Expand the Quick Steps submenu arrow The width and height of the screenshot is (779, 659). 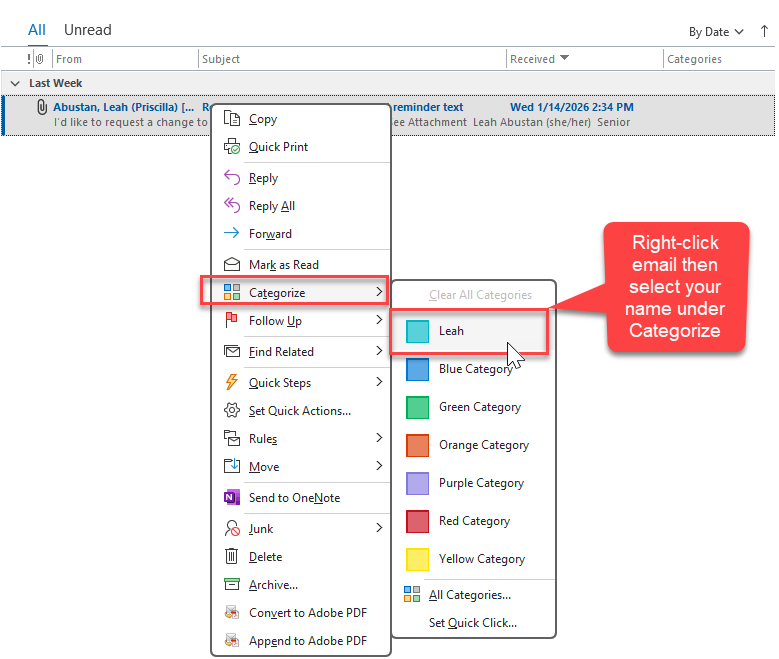point(379,382)
